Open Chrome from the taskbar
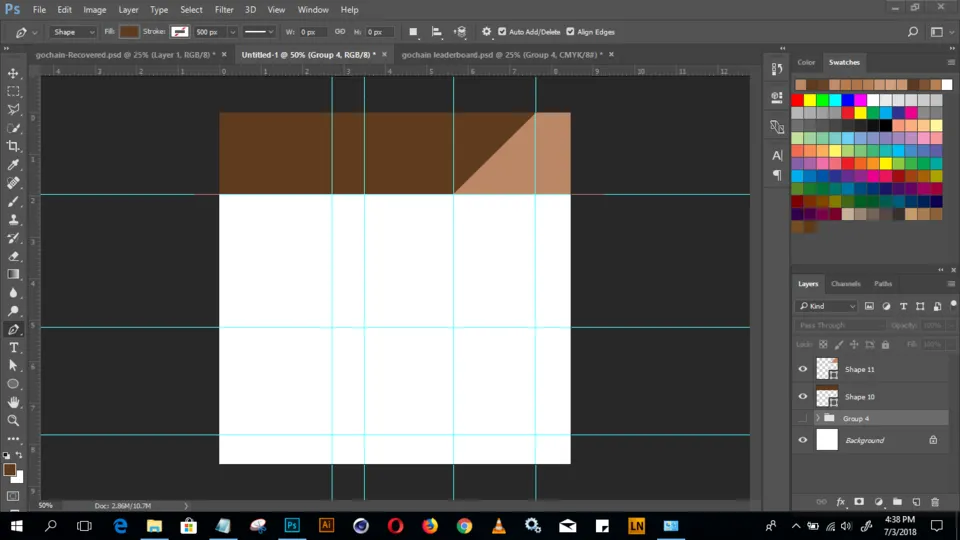This screenshot has height=540, width=960. click(x=464, y=526)
